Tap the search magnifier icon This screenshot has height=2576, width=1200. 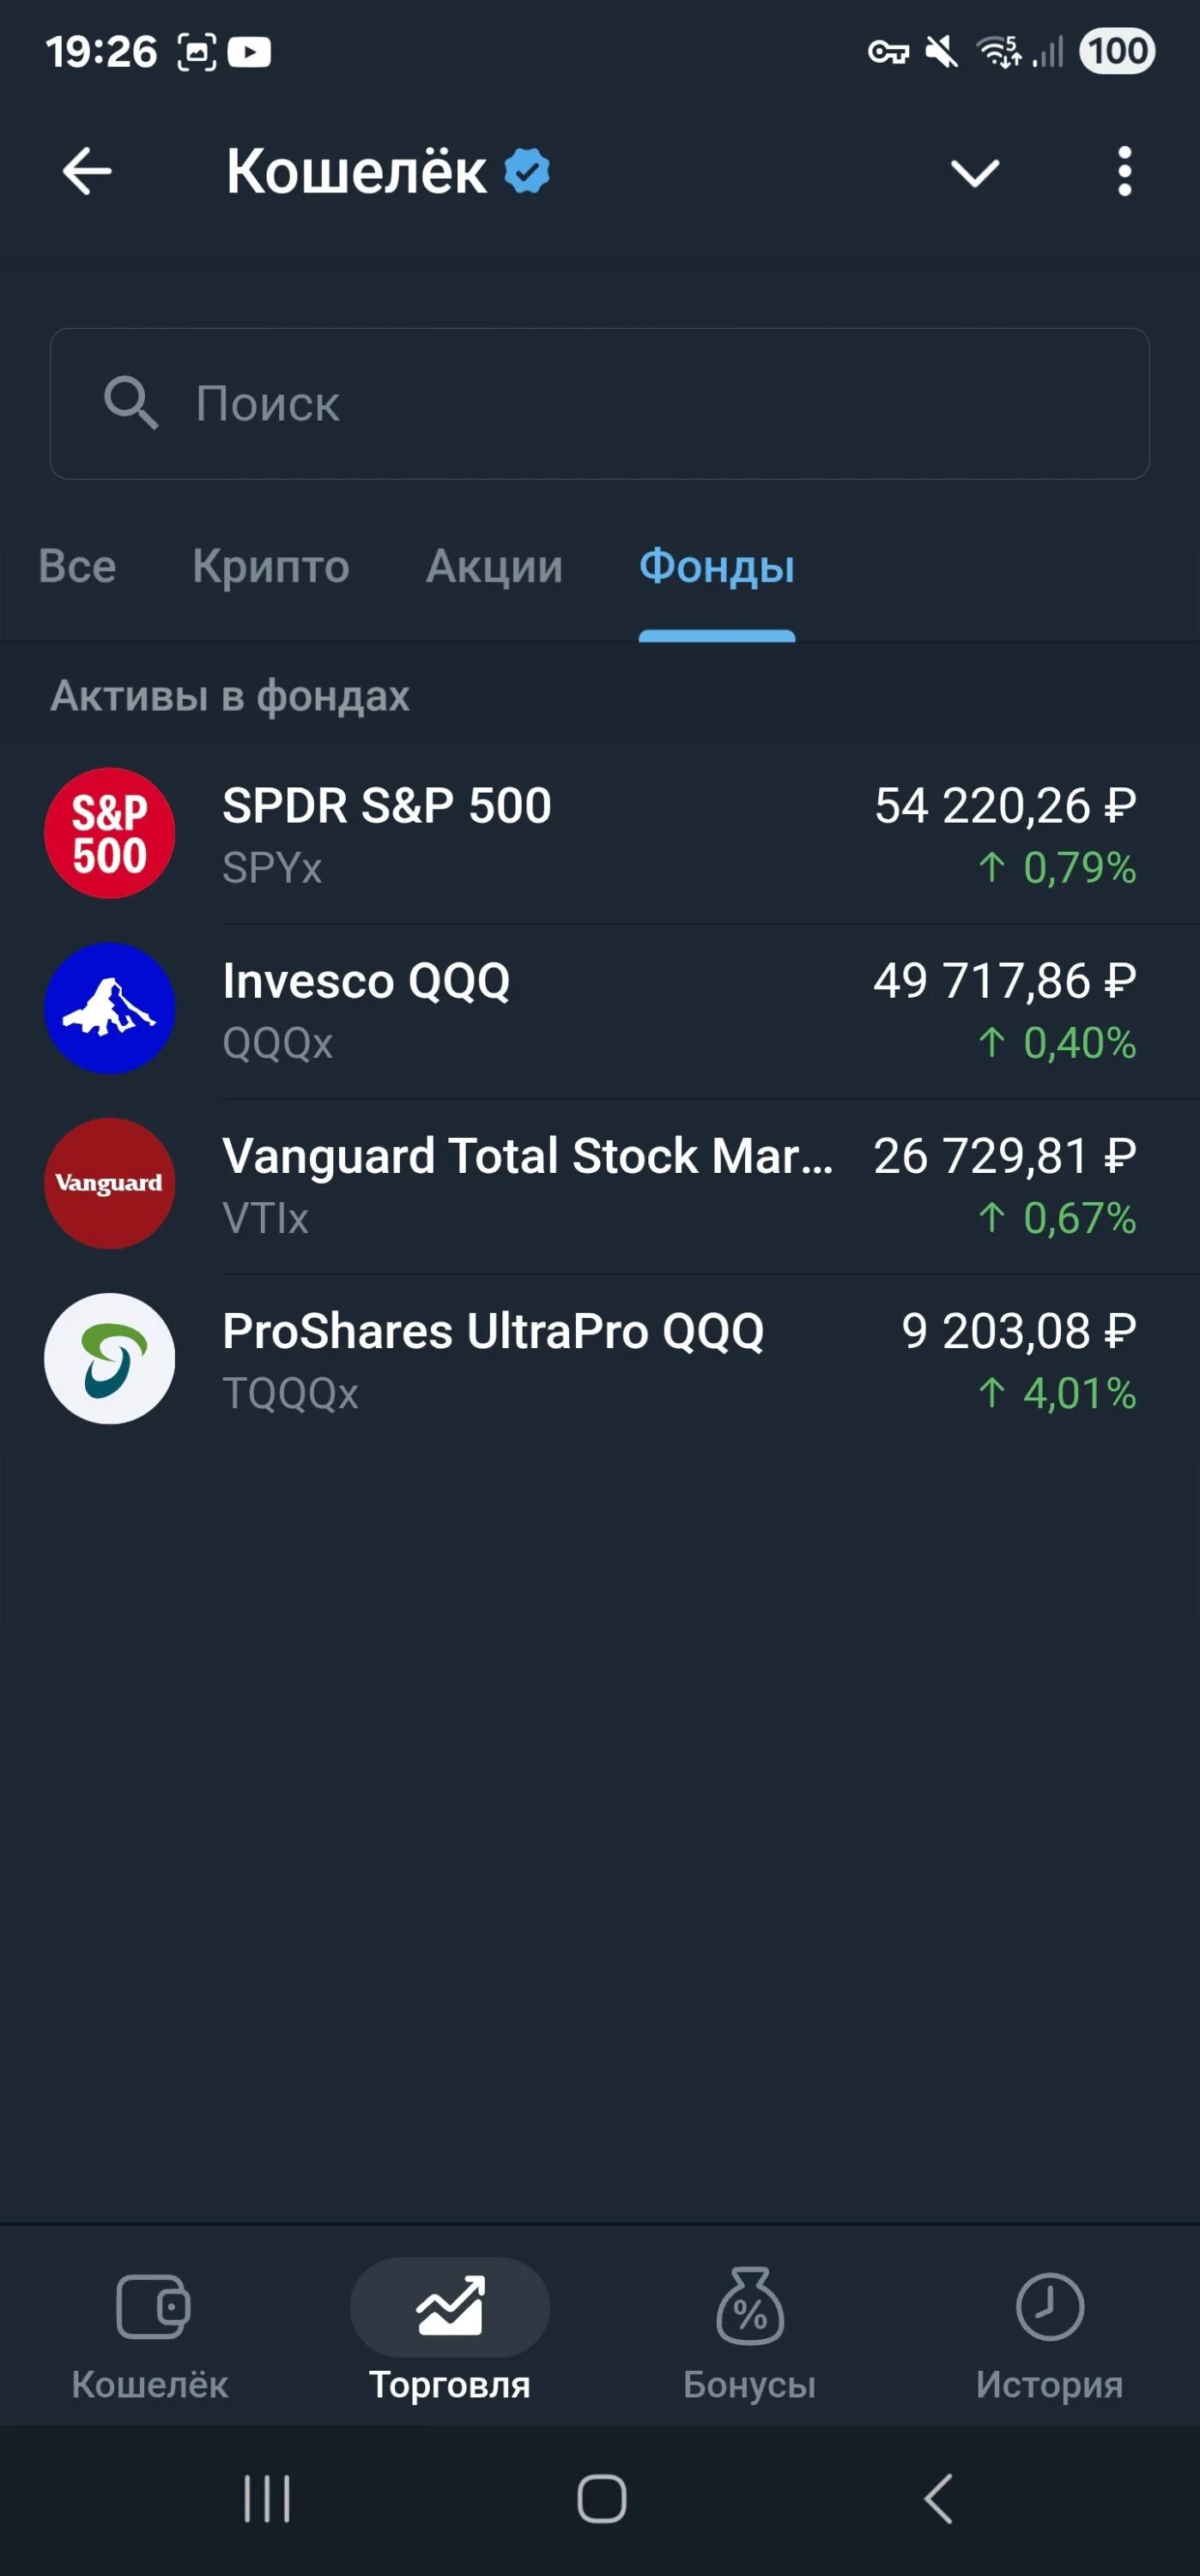[131, 403]
